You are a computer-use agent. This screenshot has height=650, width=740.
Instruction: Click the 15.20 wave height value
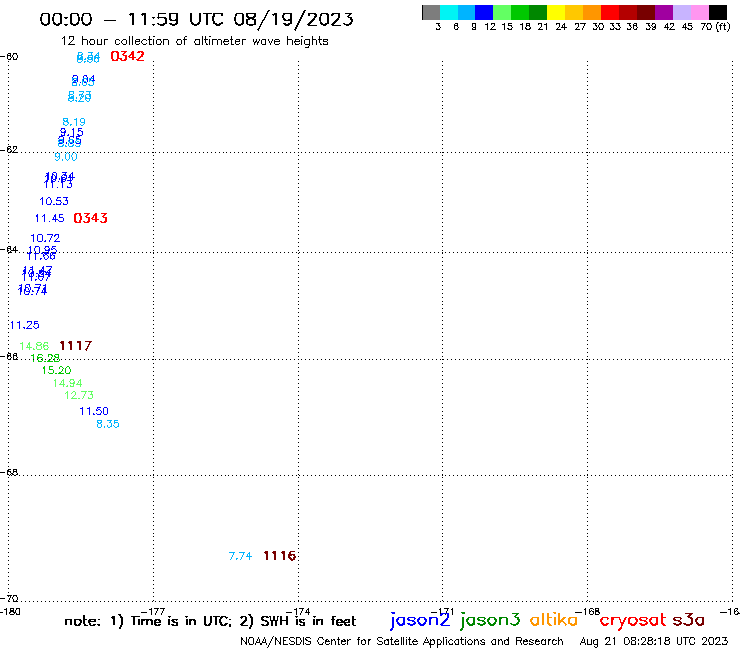[57, 371]
